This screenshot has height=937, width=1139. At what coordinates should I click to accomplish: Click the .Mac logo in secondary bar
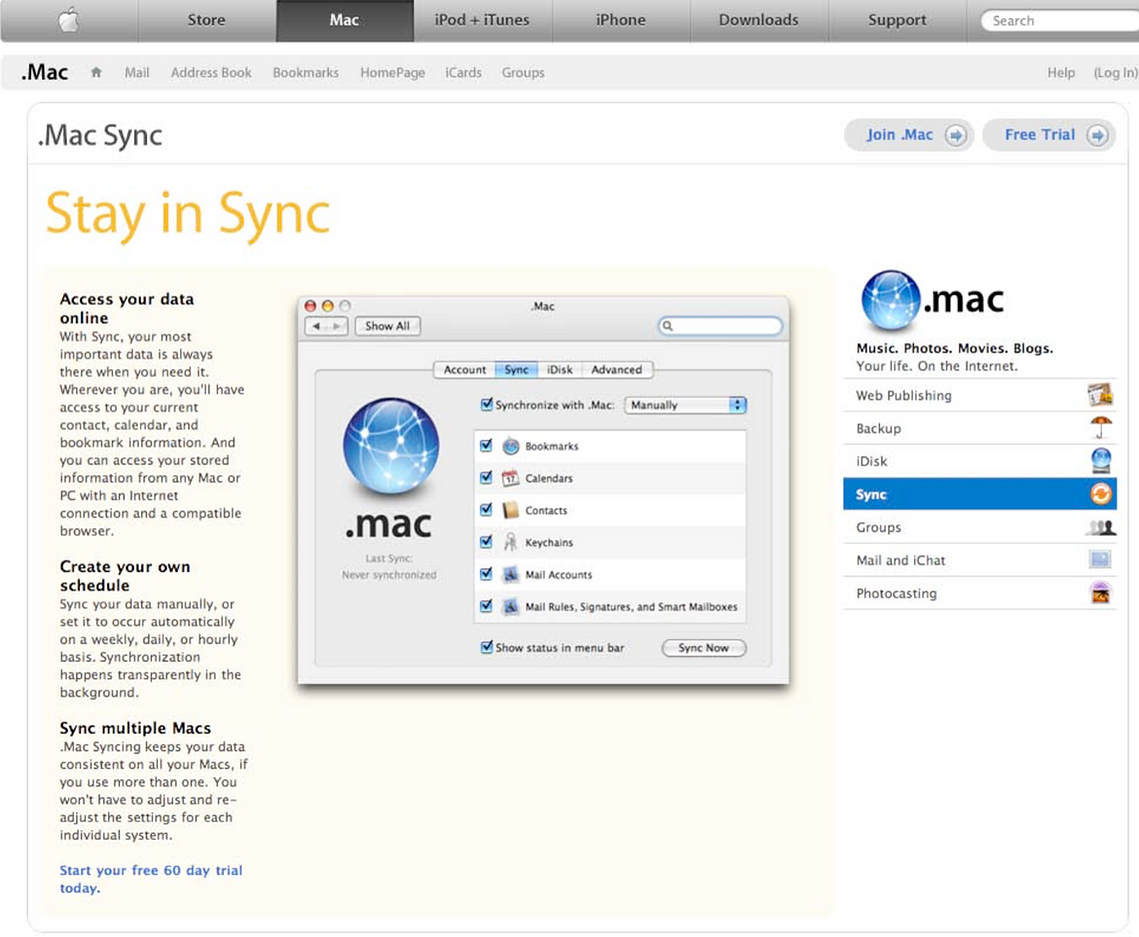[x=45, y=72]
